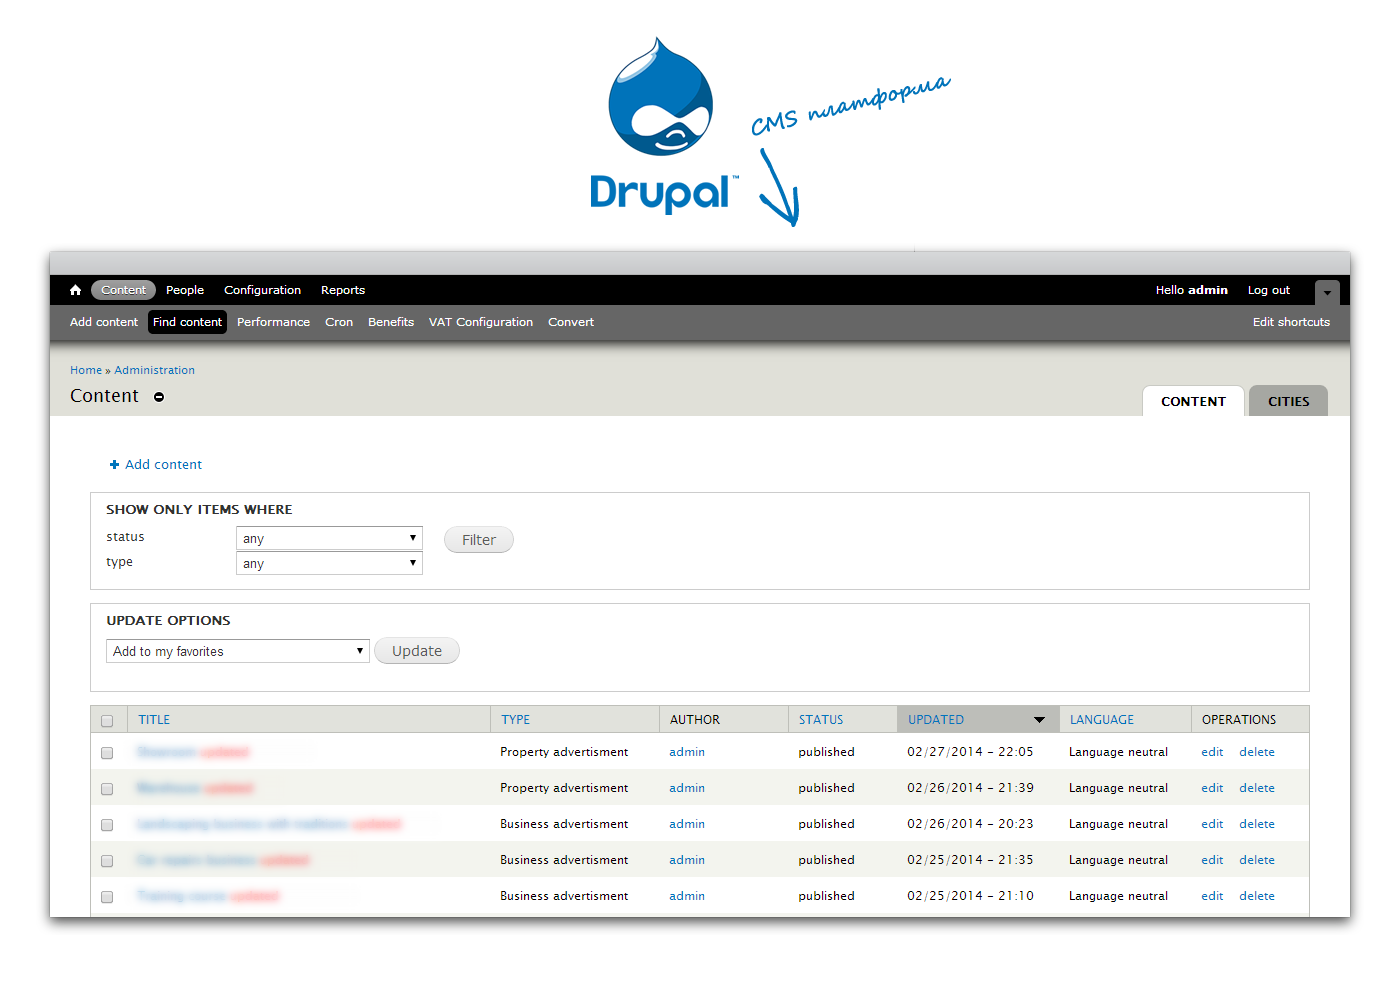Click edit in the 21:35 row
Screen dimensions: 1400x991
(x=1212, y=860)
